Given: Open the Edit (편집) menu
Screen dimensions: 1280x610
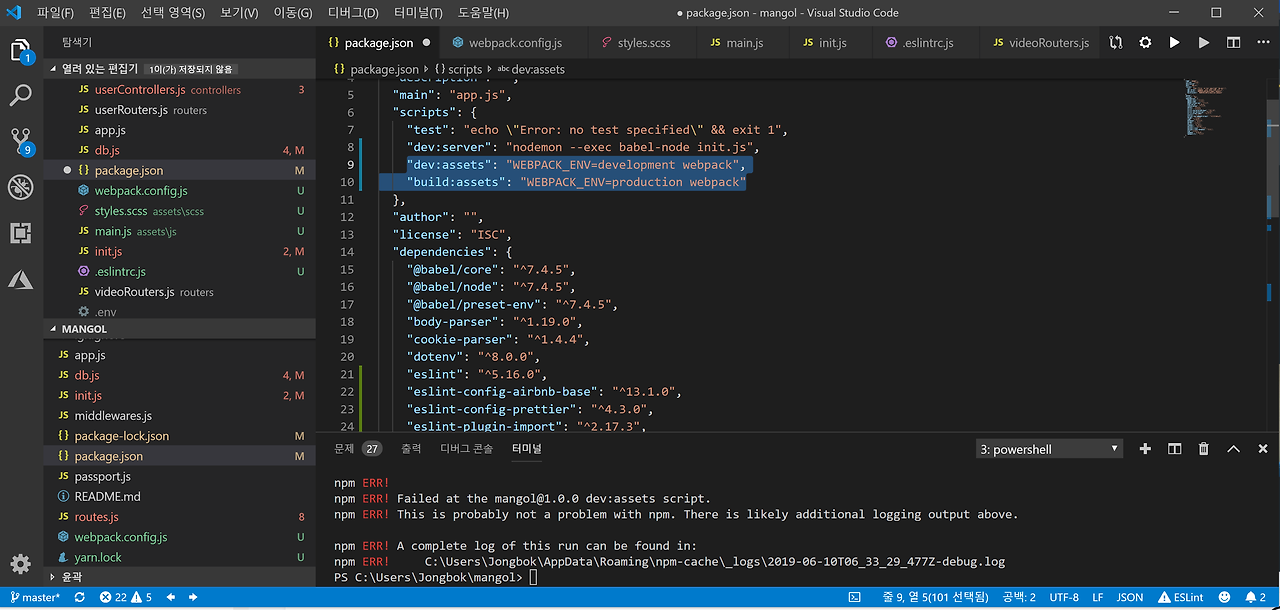Looking at the screenshot, I should [107, 13].
